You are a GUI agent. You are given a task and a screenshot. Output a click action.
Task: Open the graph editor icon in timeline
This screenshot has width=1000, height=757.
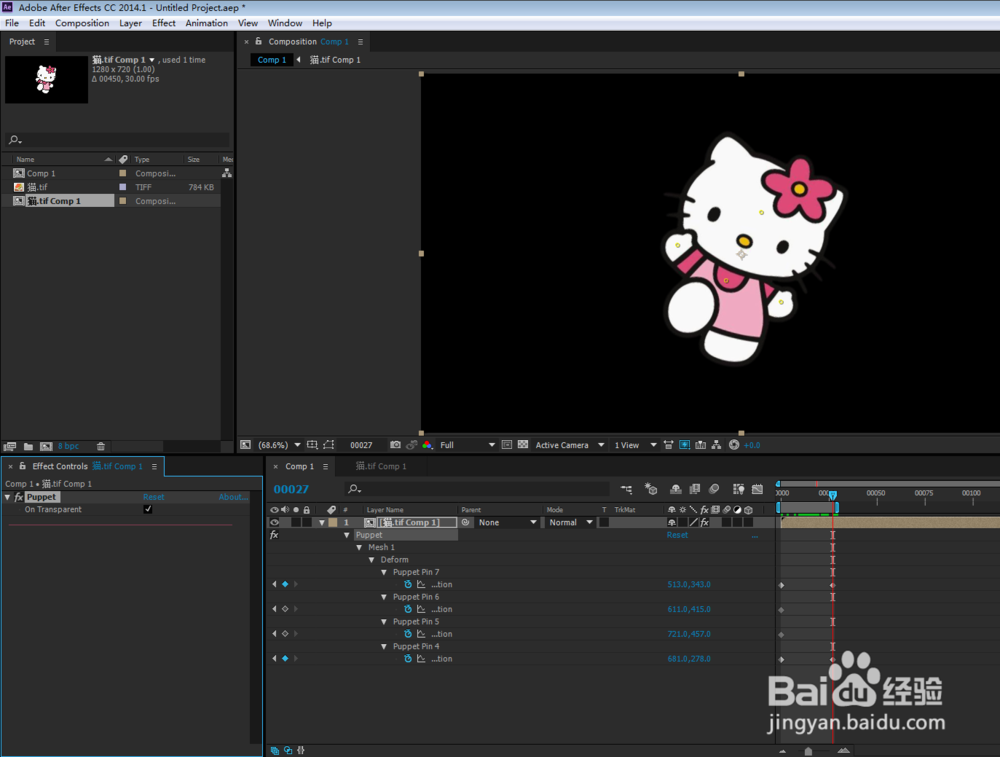pos(758,489)
